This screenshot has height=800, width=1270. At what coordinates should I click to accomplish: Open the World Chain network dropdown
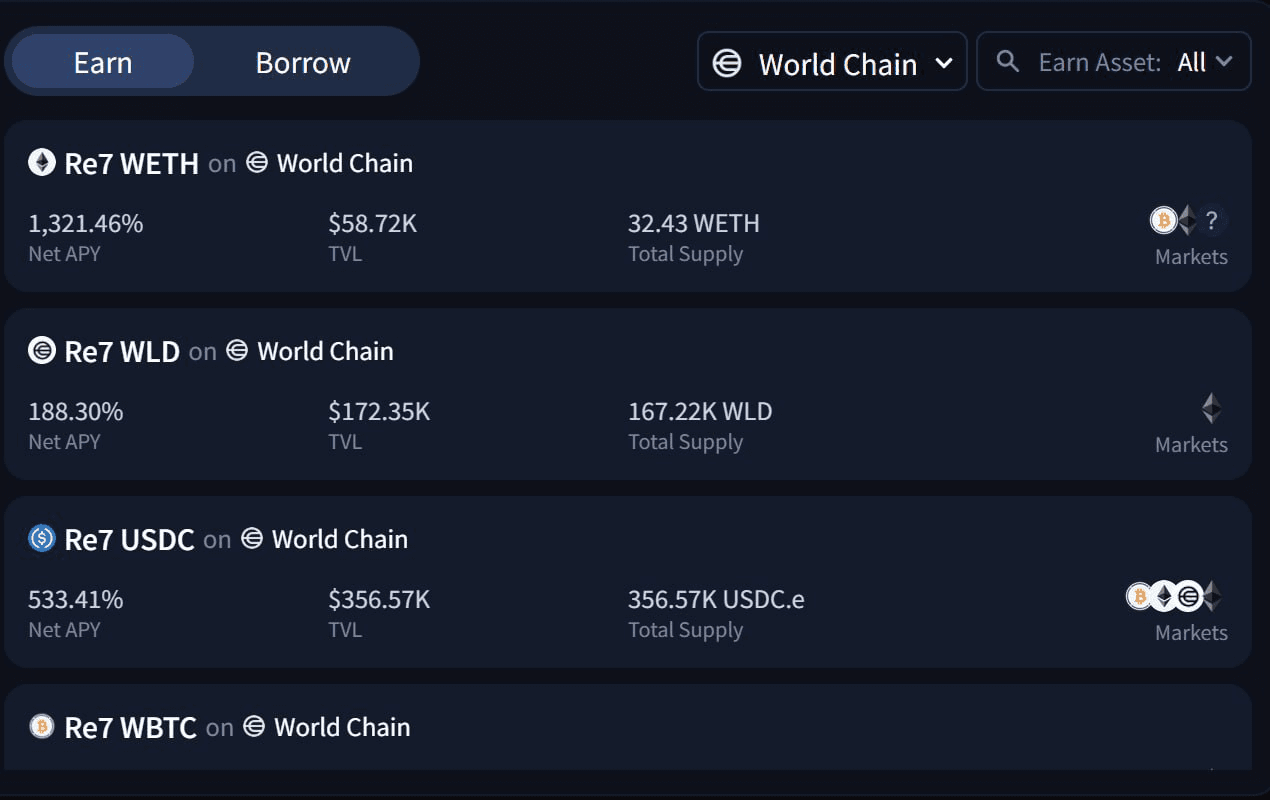(832, 62)
